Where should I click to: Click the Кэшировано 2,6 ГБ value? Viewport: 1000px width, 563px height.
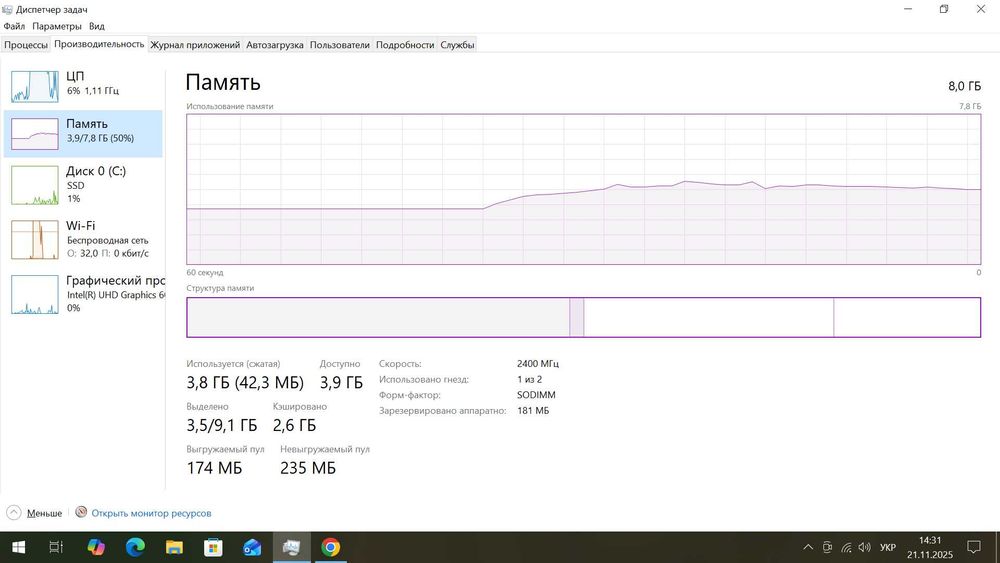[x=295, y=425]
